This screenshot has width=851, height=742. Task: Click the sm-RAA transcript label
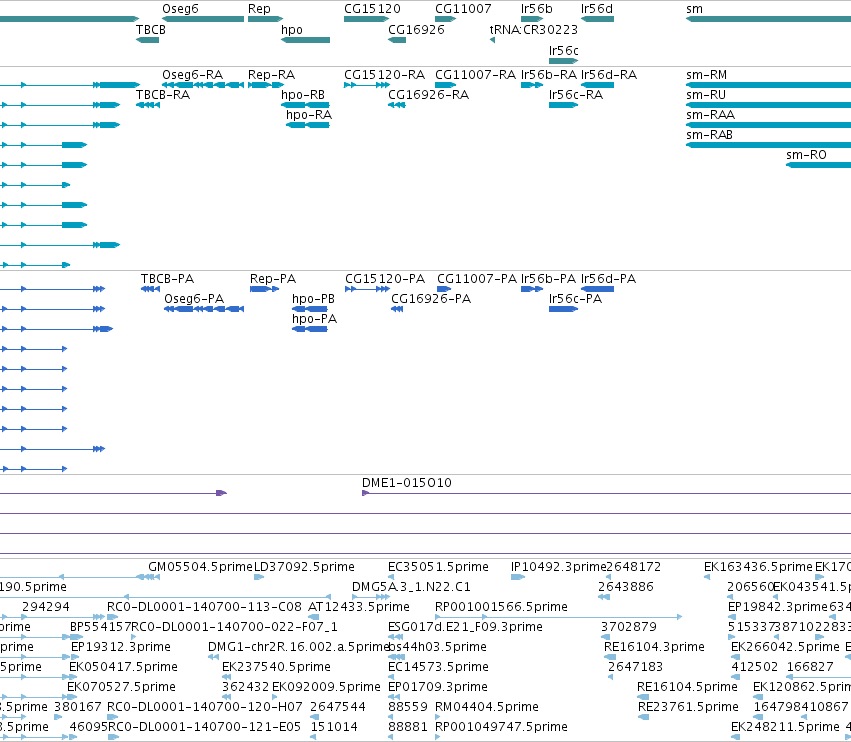pos(710,115)
